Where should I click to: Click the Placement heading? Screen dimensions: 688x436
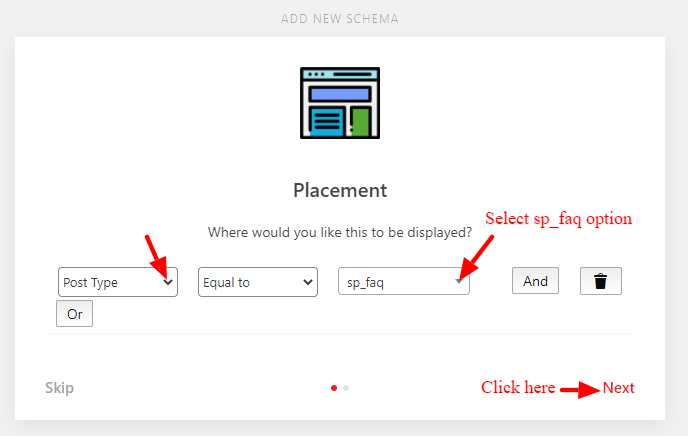(340, 190)
